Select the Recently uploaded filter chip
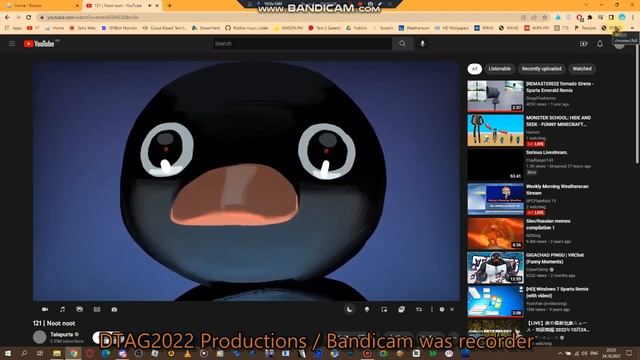 tap(542, 69)
